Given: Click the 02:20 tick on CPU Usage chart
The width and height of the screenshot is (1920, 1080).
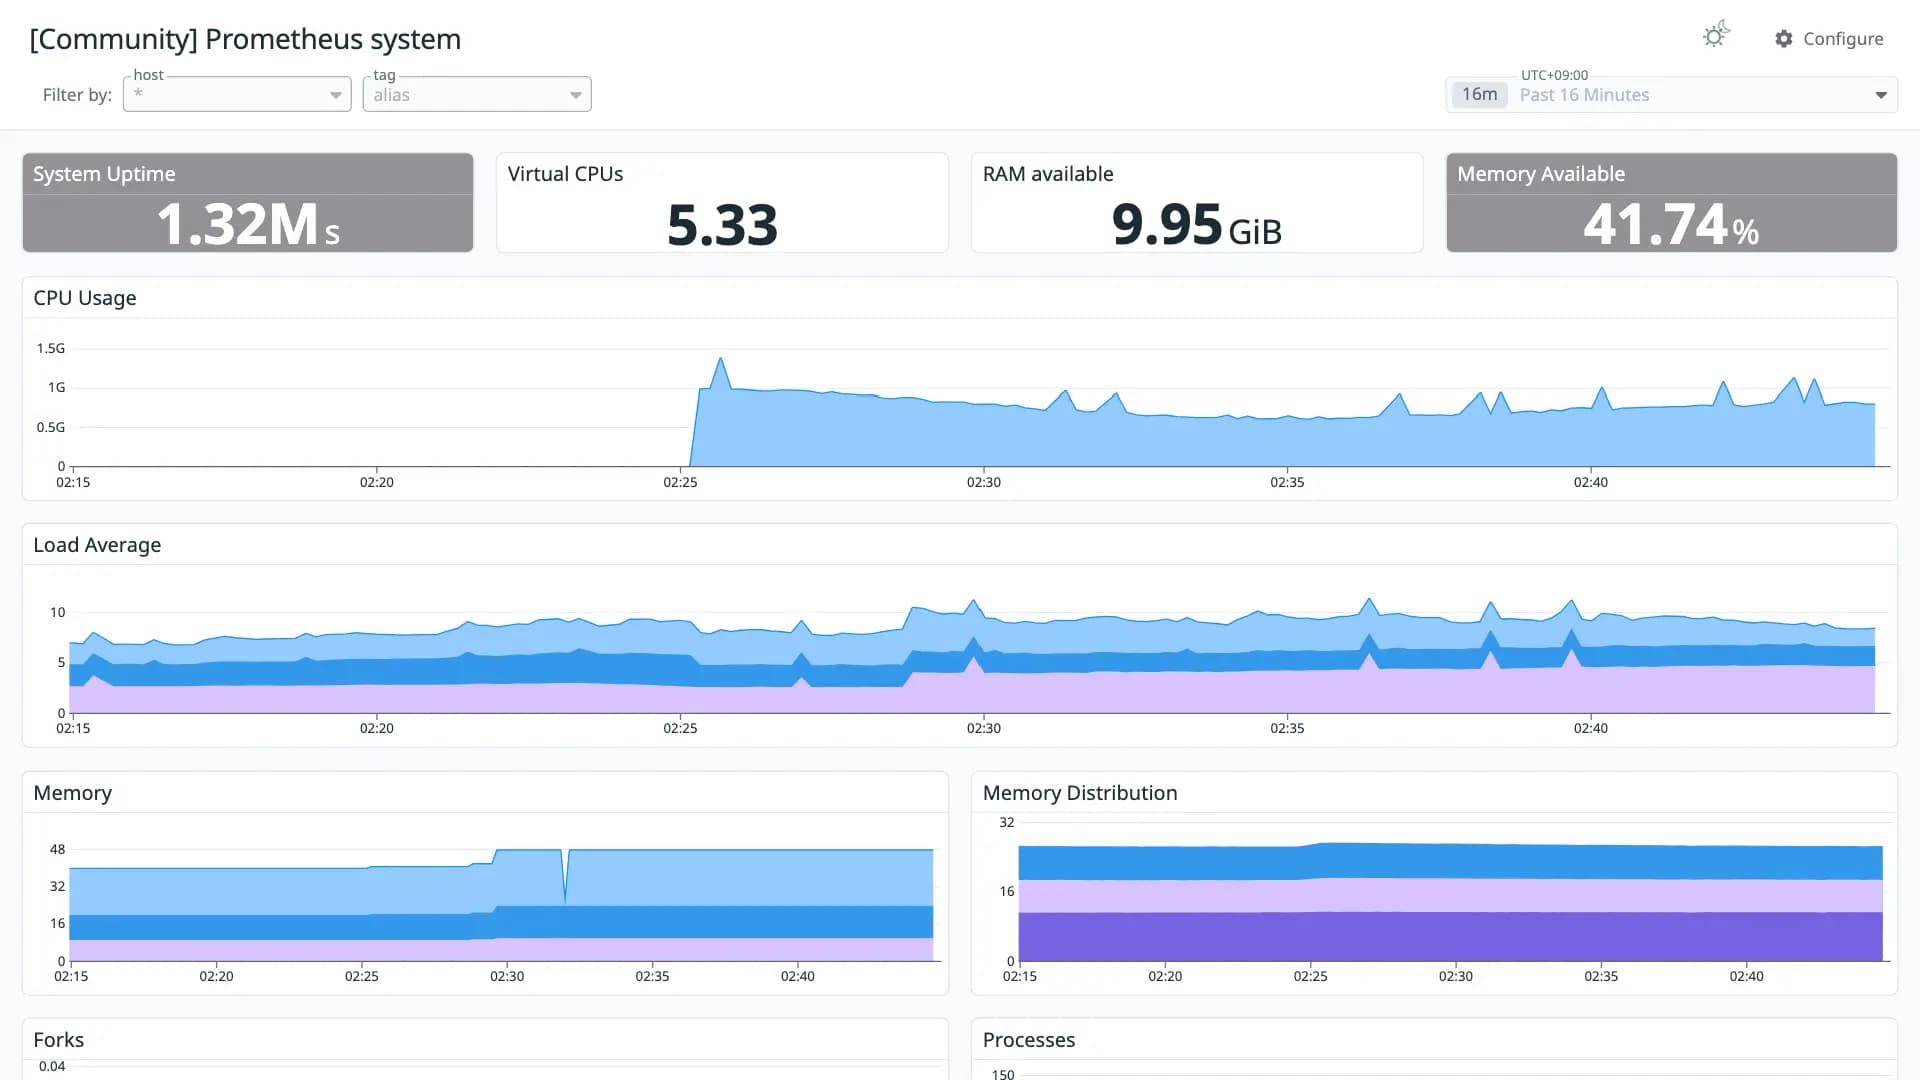Looking at the screenshot, I should (x=377, y=482).
